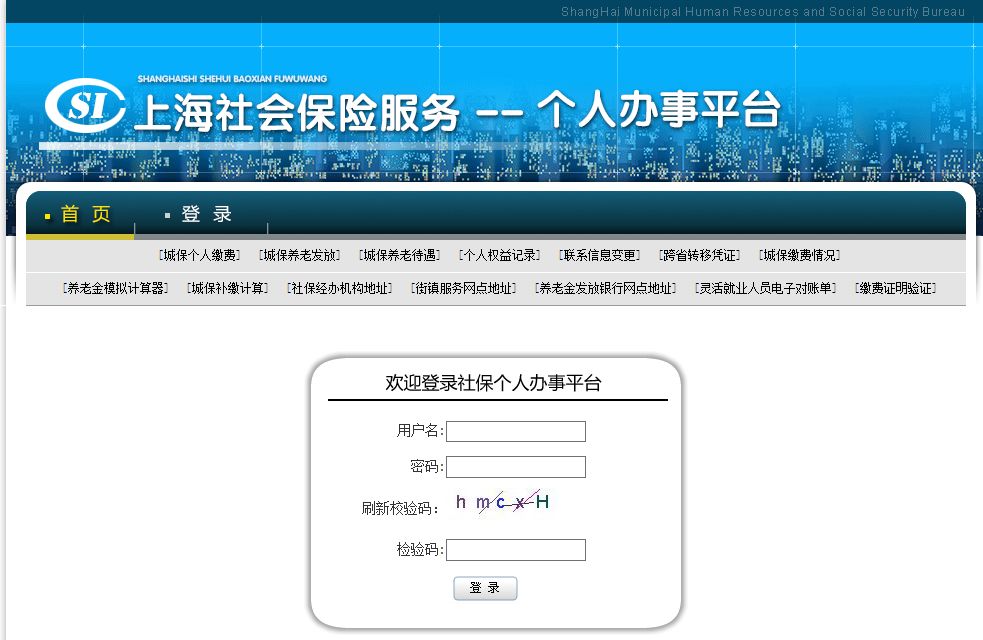
Task: Switch to the 登录 tab
Action: click(206, 214)
